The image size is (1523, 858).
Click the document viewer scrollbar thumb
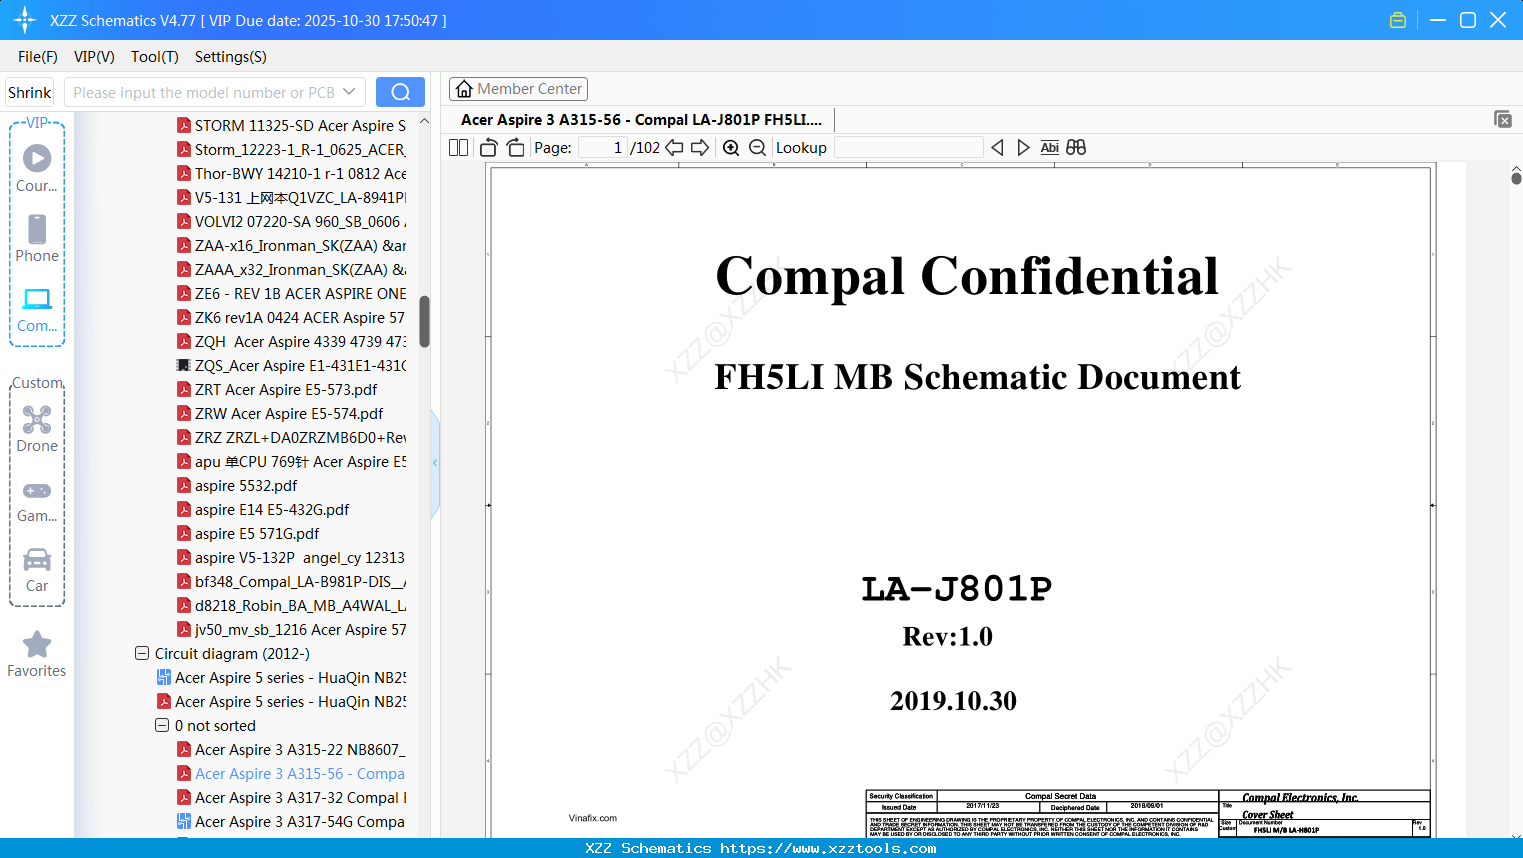[1516, 178]
